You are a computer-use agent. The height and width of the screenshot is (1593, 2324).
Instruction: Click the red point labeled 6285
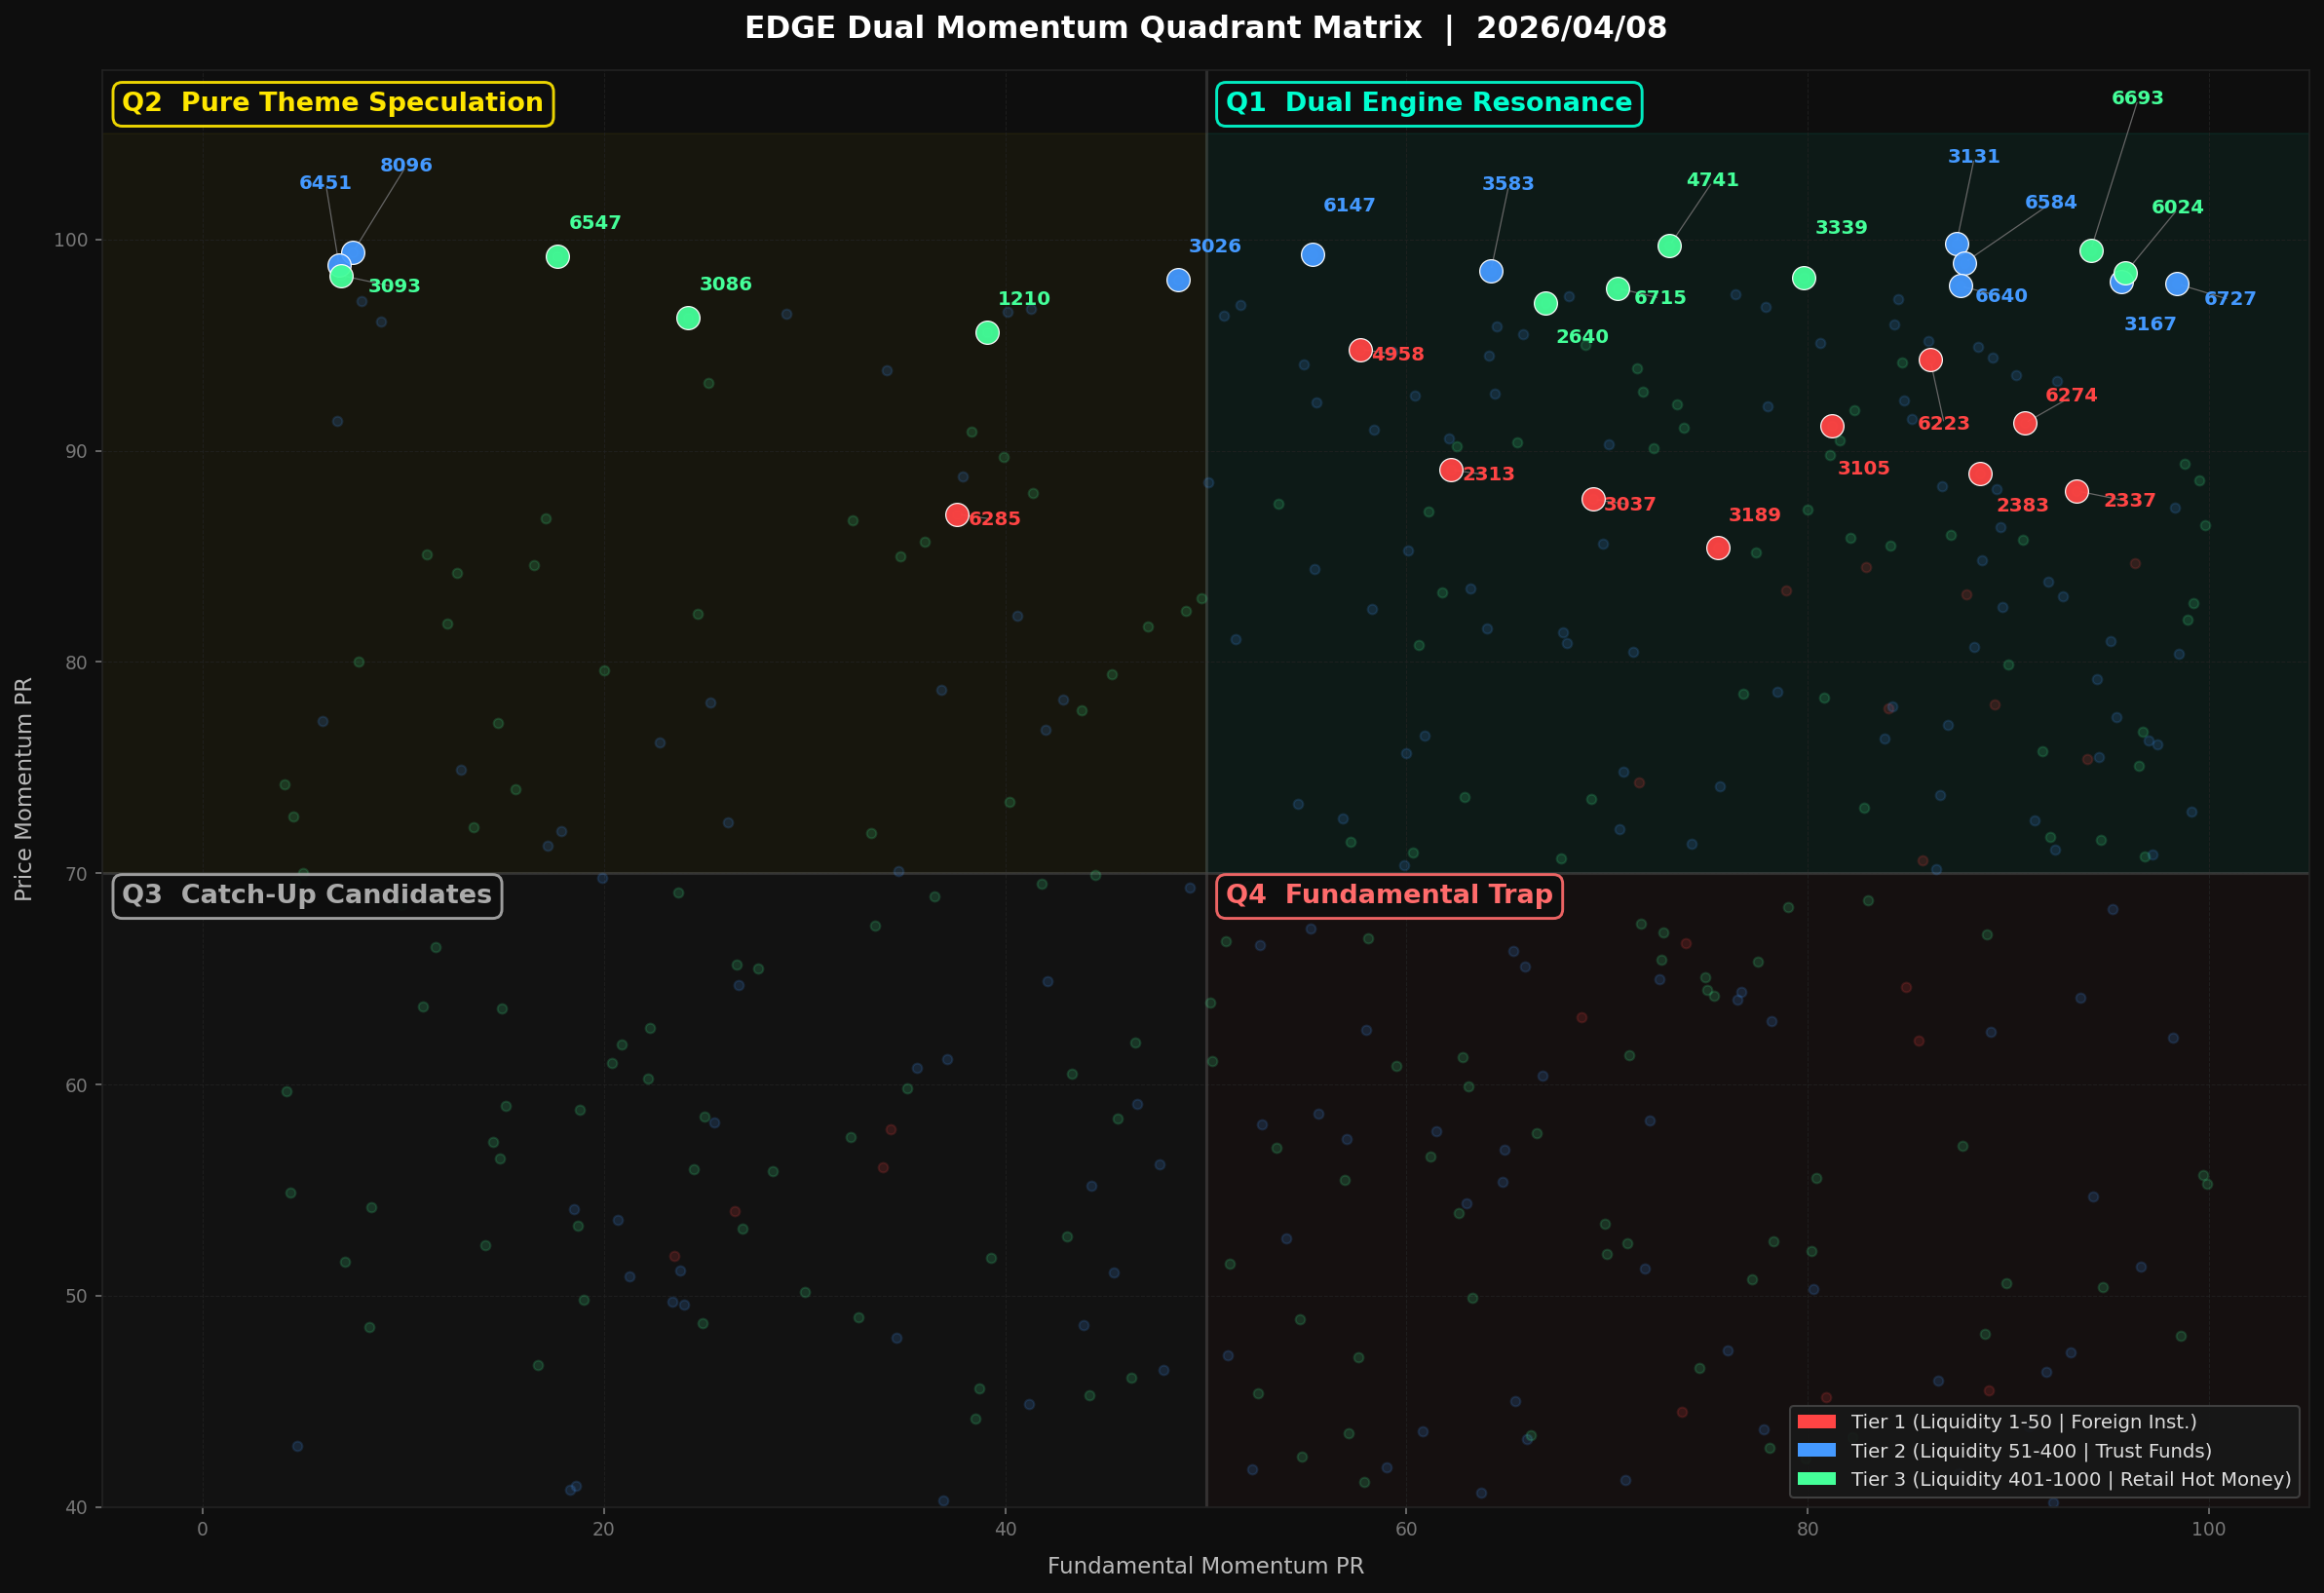click(957, 515)
